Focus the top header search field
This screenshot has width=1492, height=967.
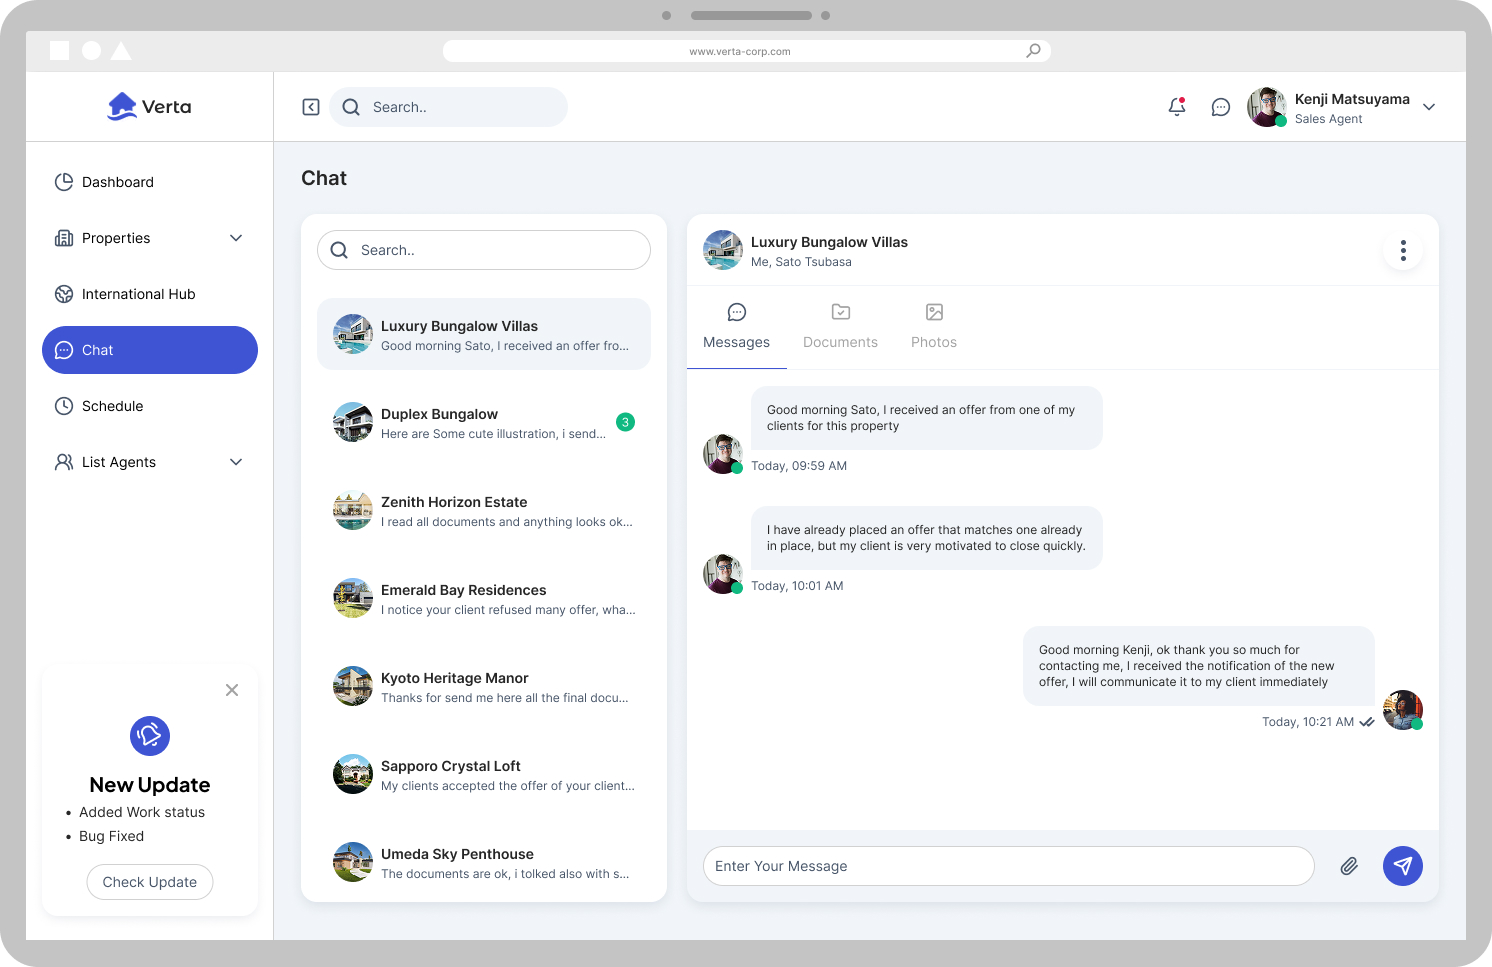(x=449, y=107)
